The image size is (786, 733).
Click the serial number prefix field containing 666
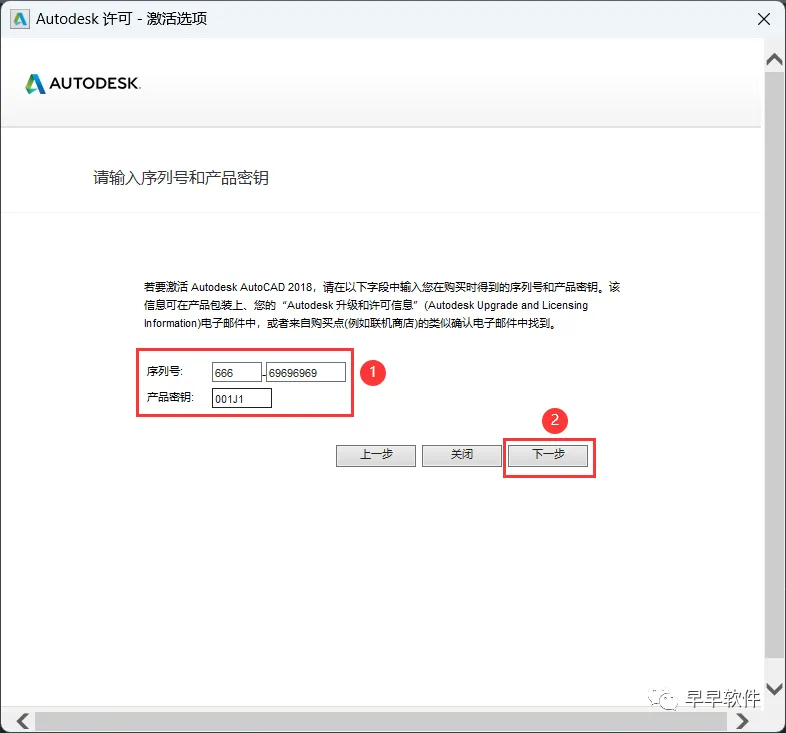tap(237, 373)
